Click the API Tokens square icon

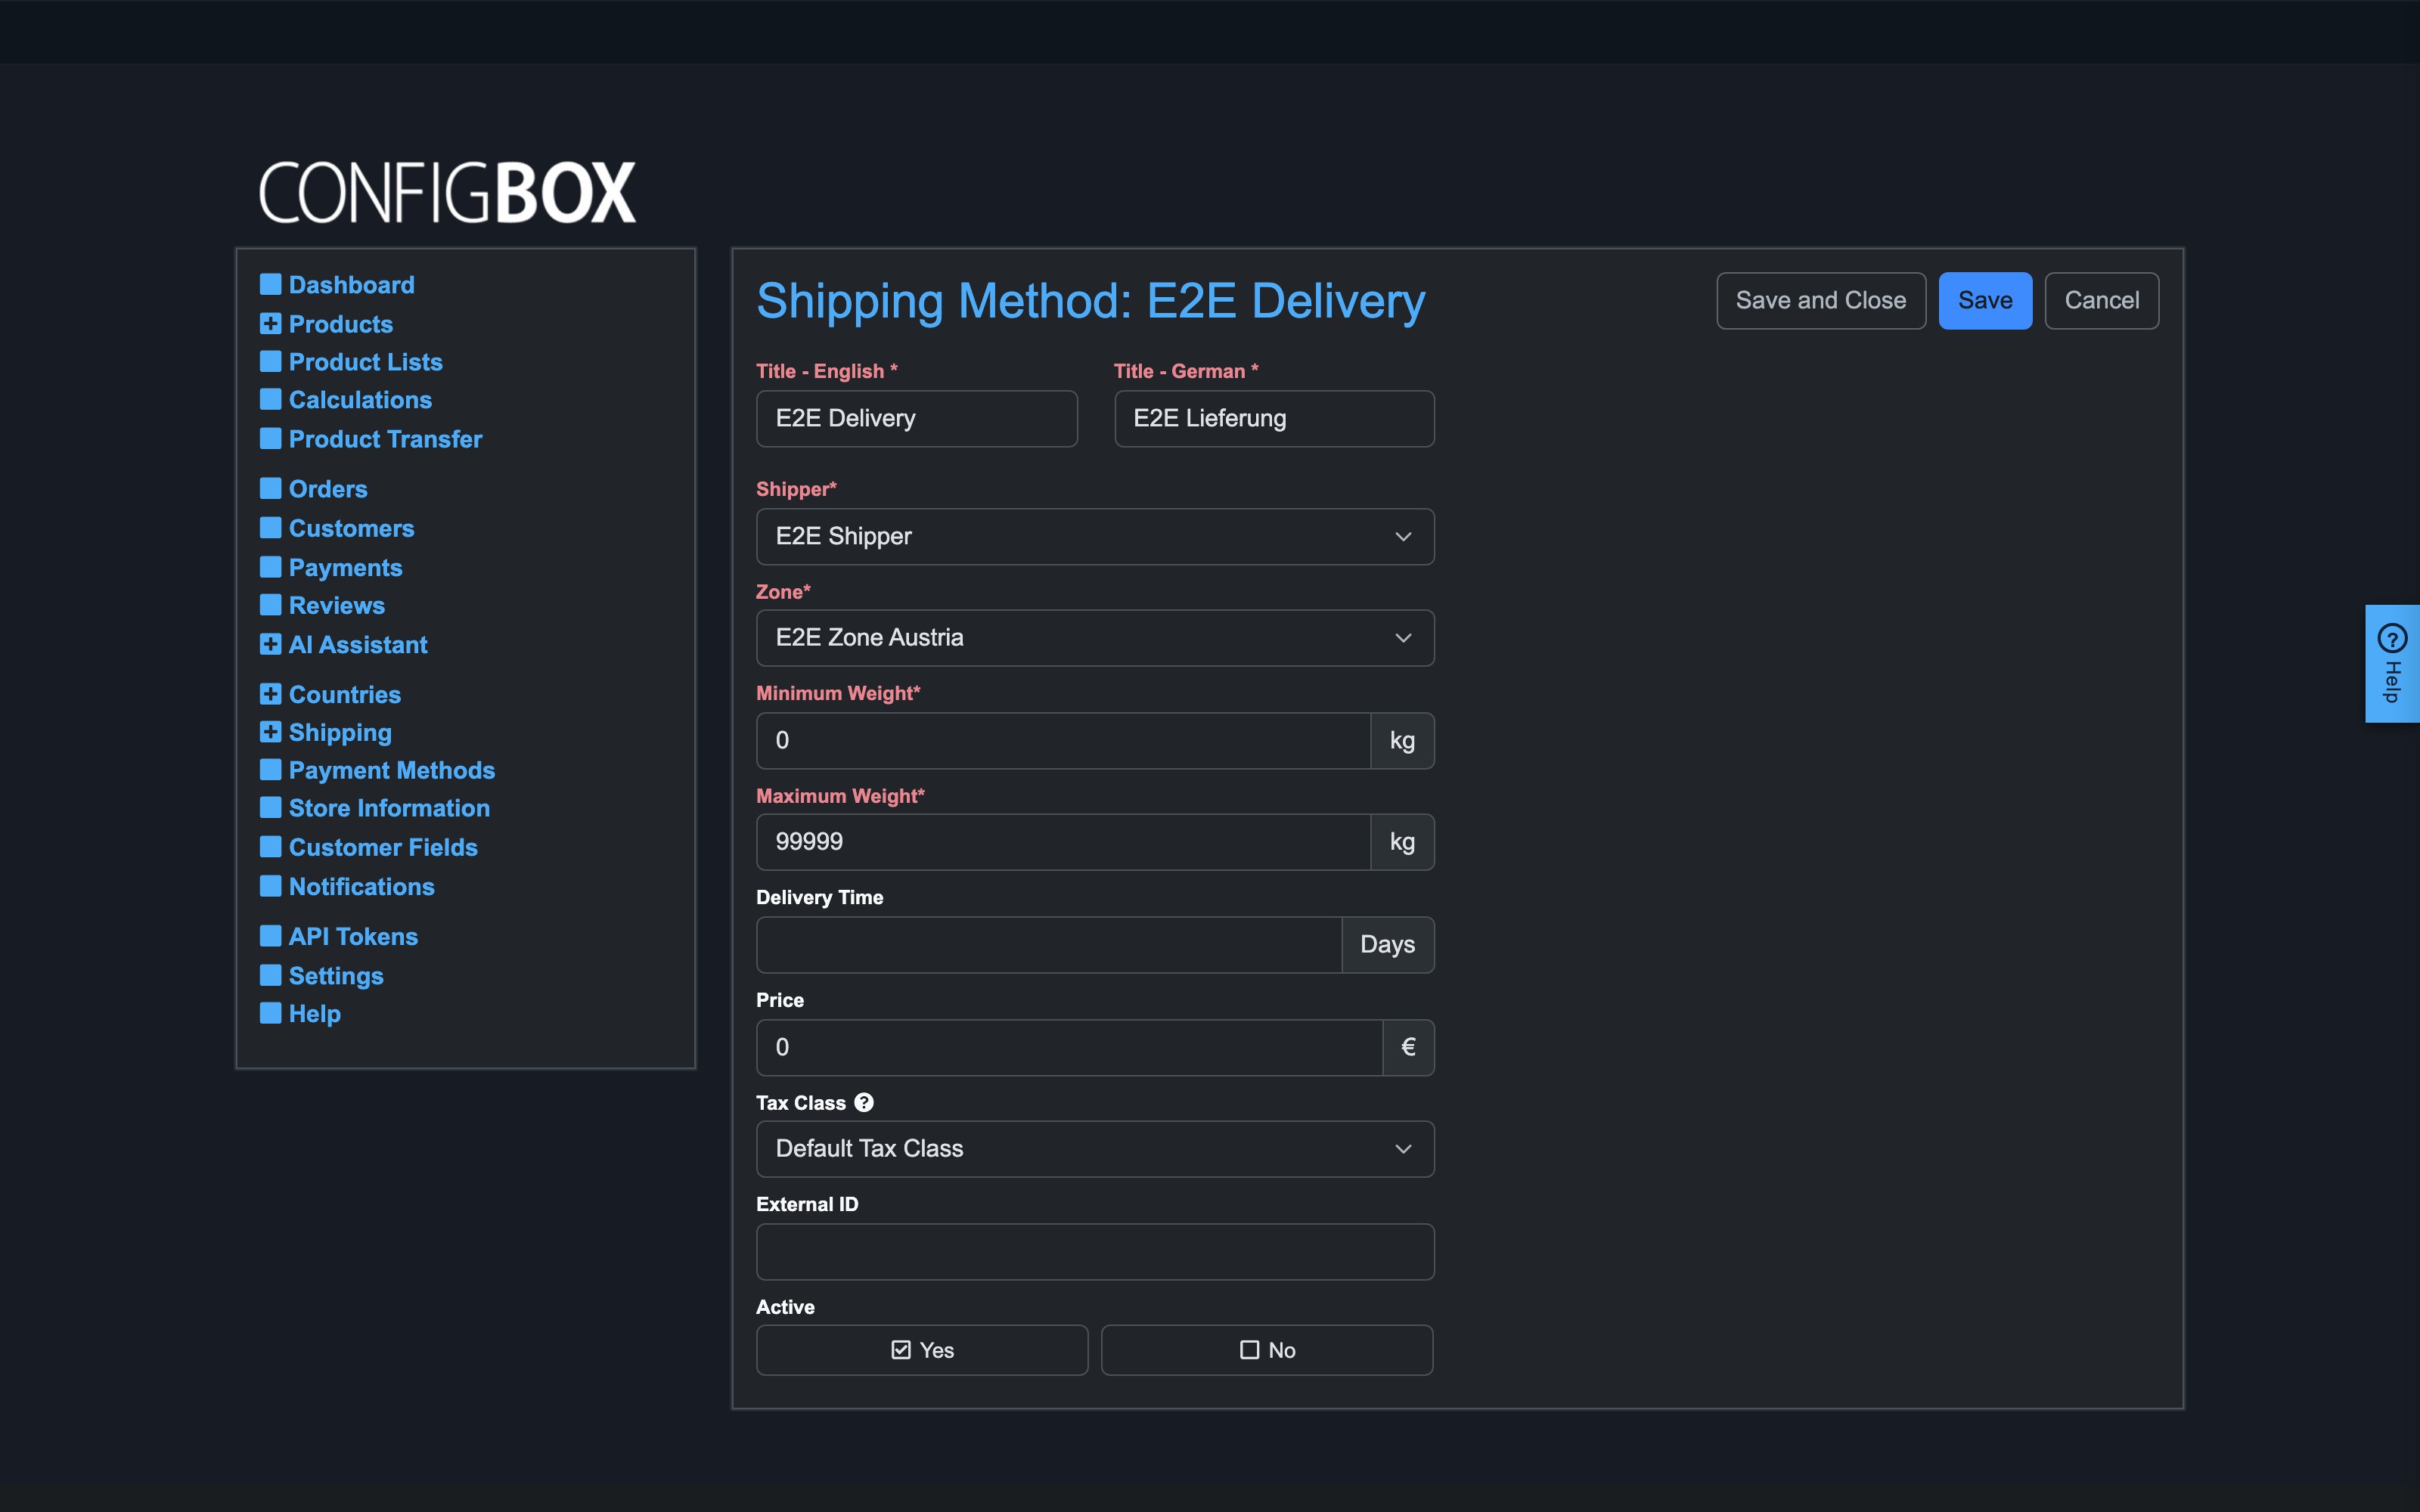(x=270, y=936)
